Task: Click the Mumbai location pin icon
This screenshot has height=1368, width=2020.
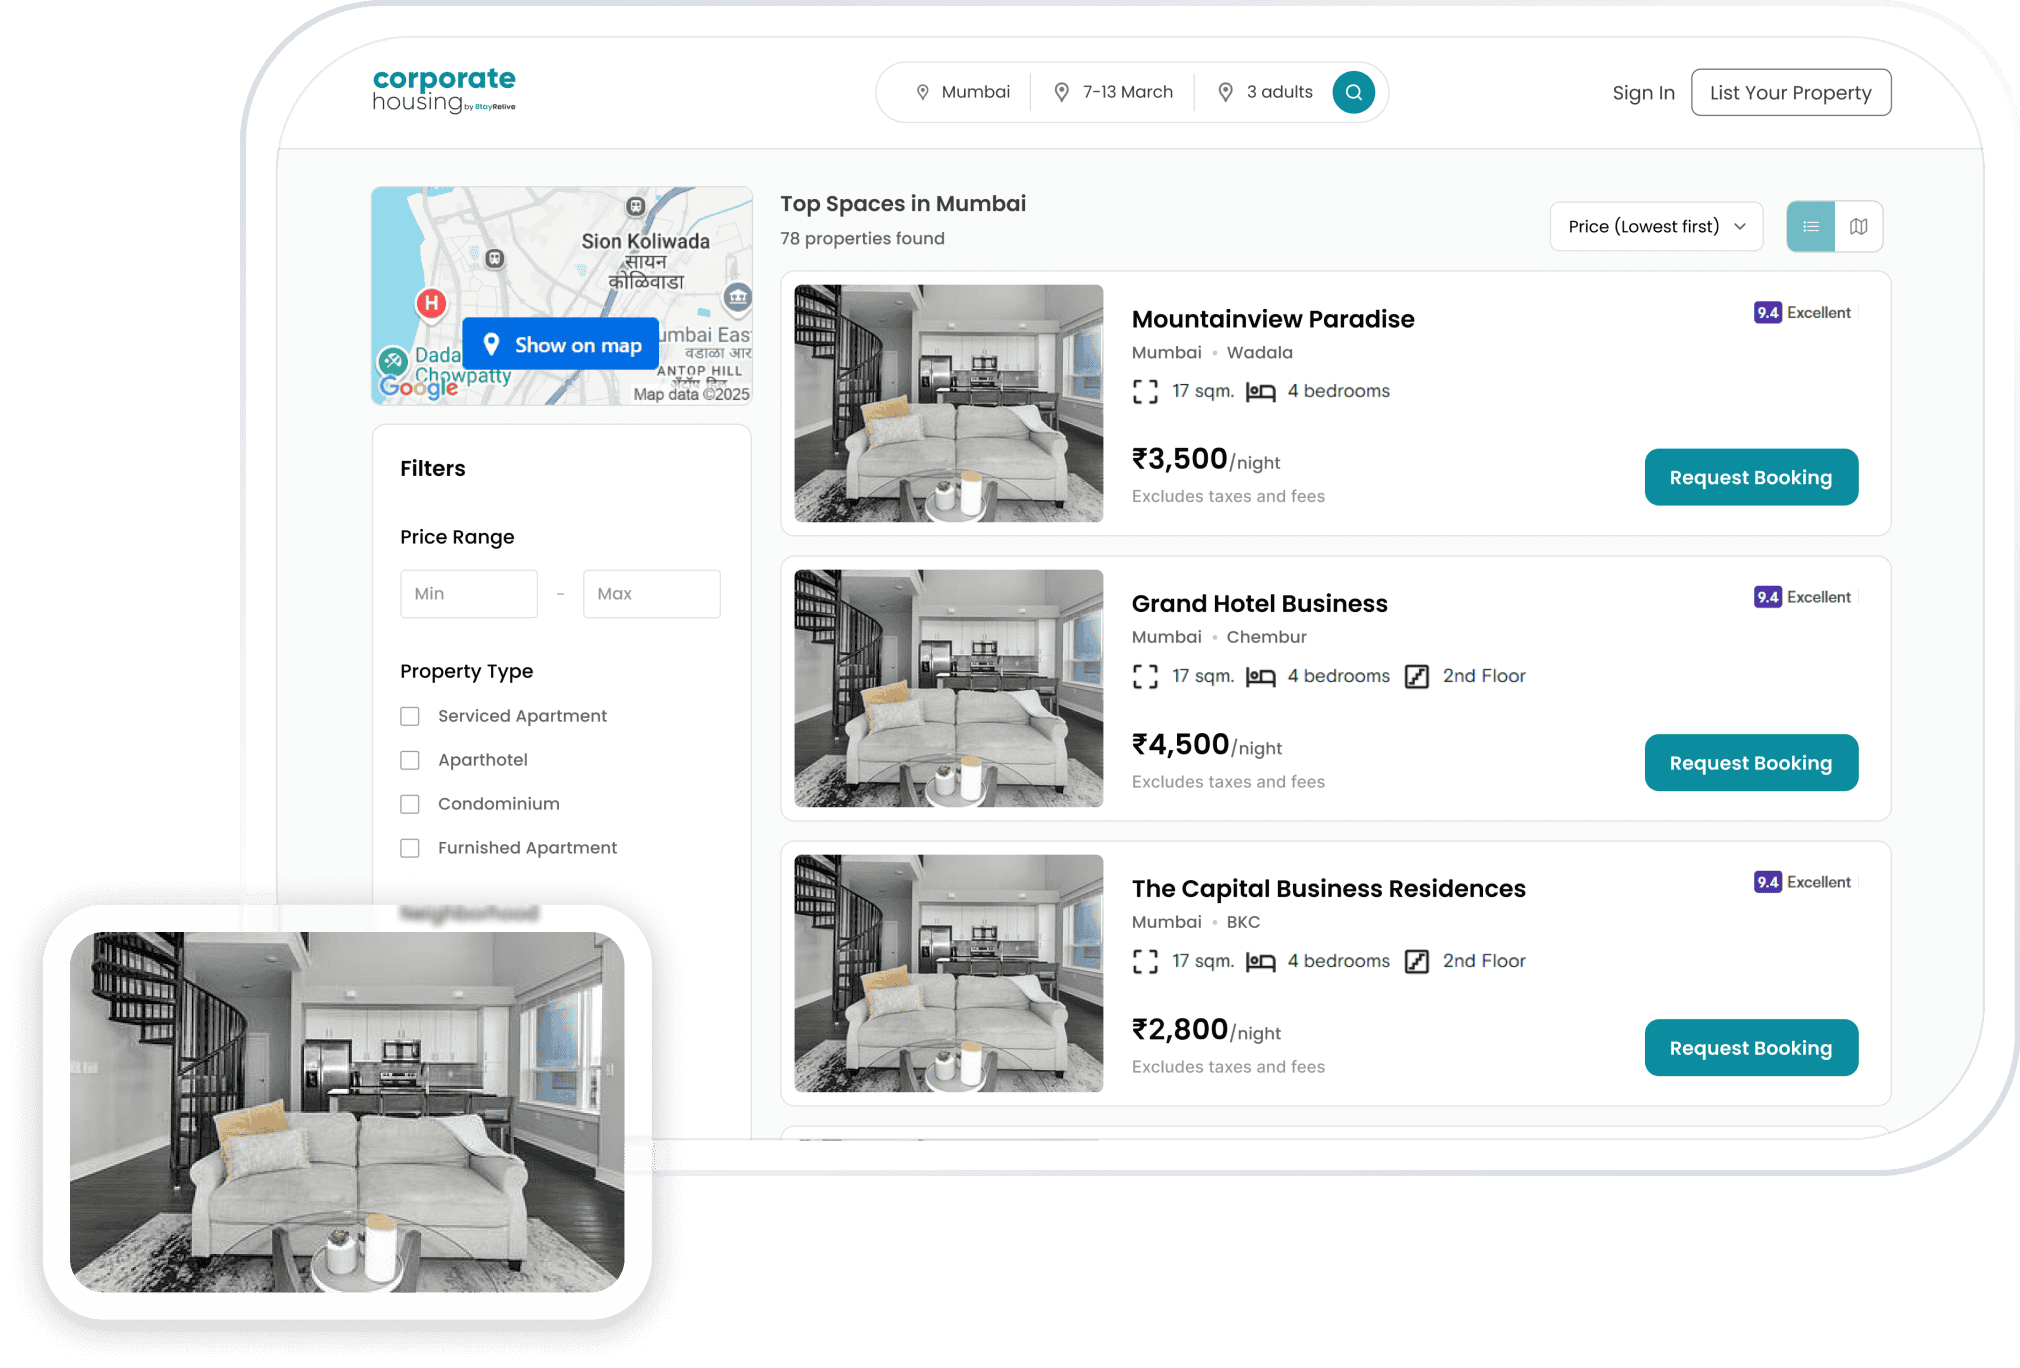Action: [923, 93]
